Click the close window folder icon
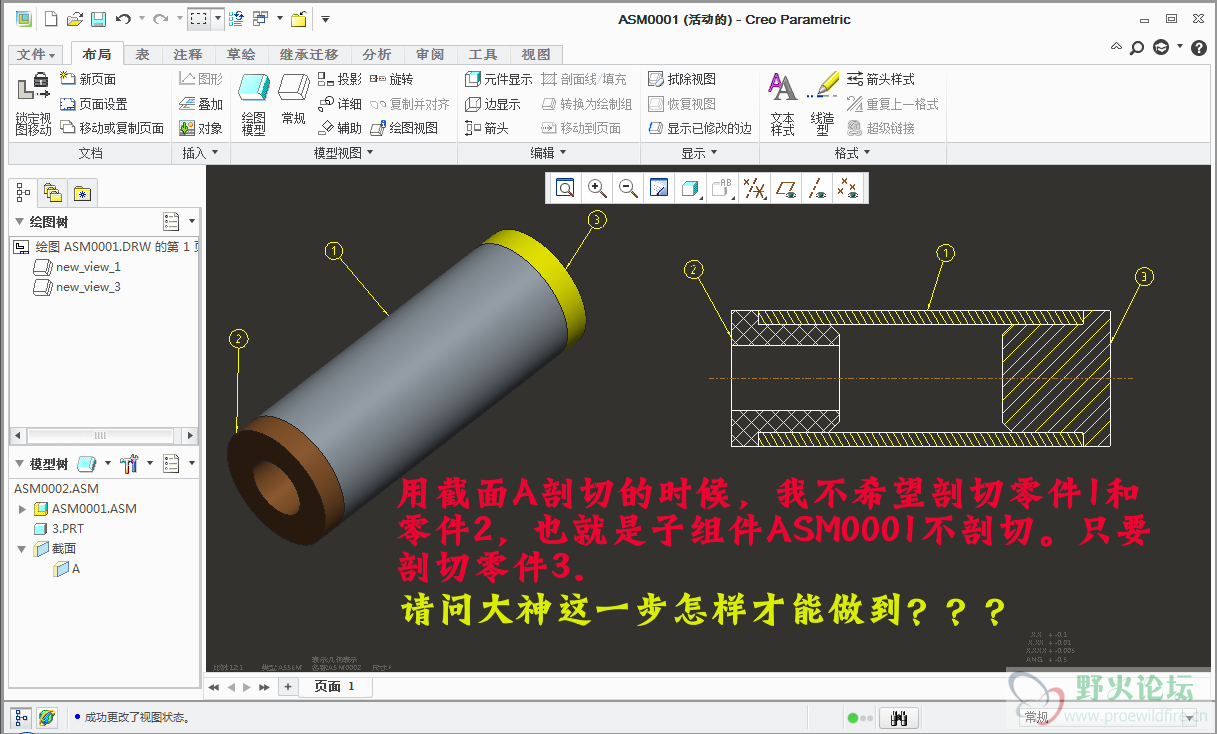Screen dimensions: 1217x734 [298, 19]
